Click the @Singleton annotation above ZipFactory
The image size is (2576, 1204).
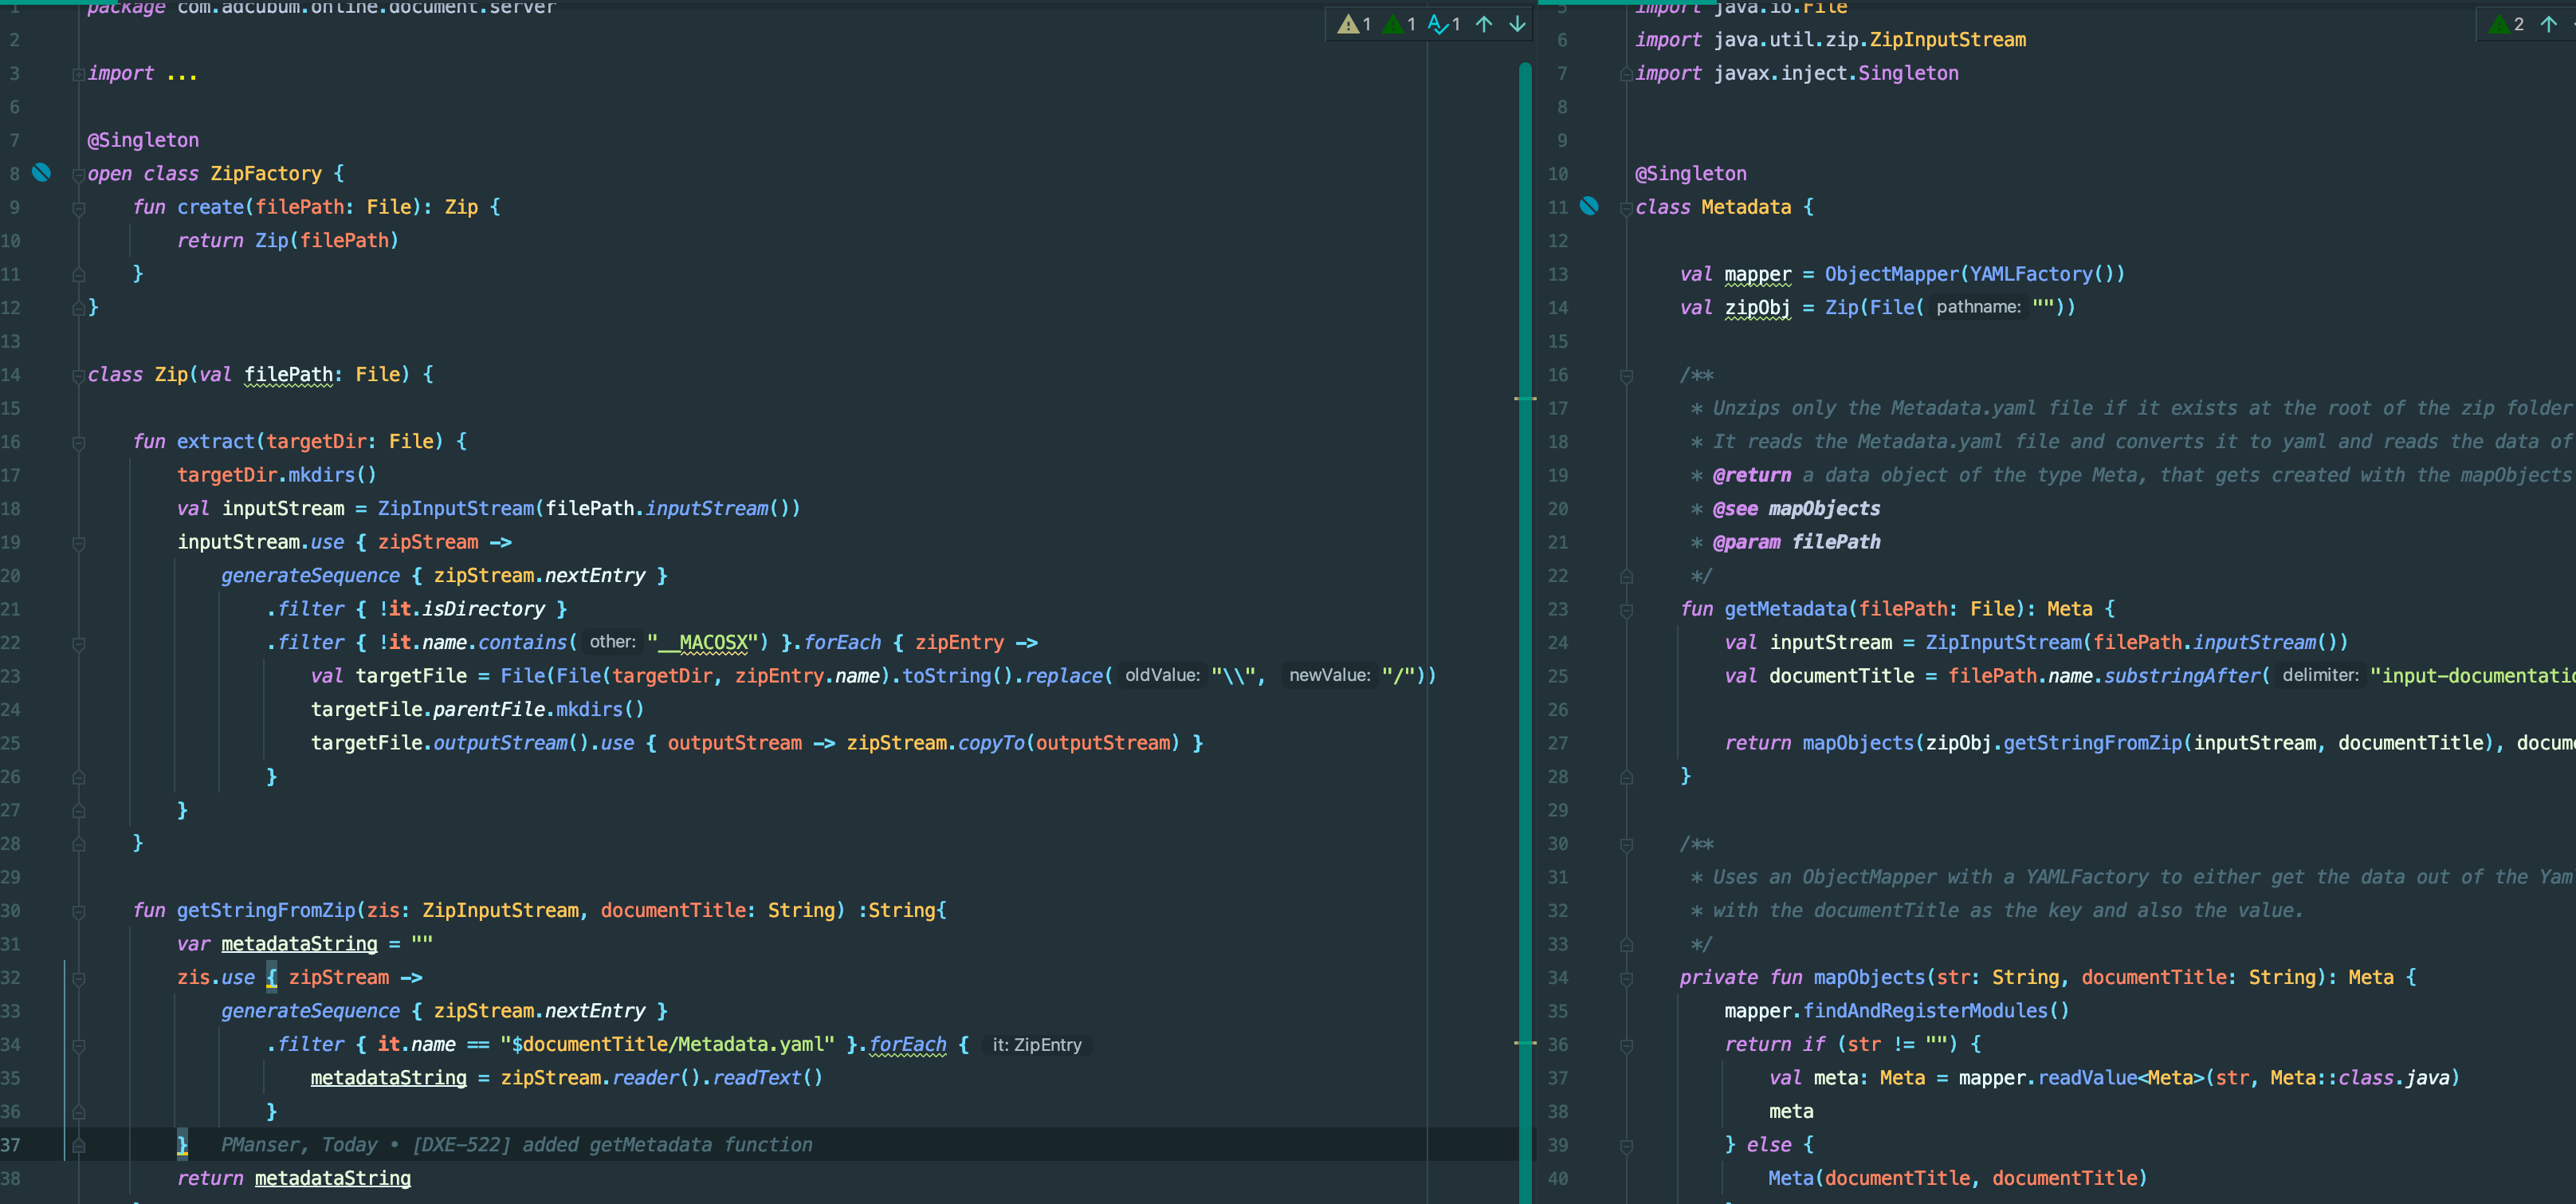(x=143, y=140)
